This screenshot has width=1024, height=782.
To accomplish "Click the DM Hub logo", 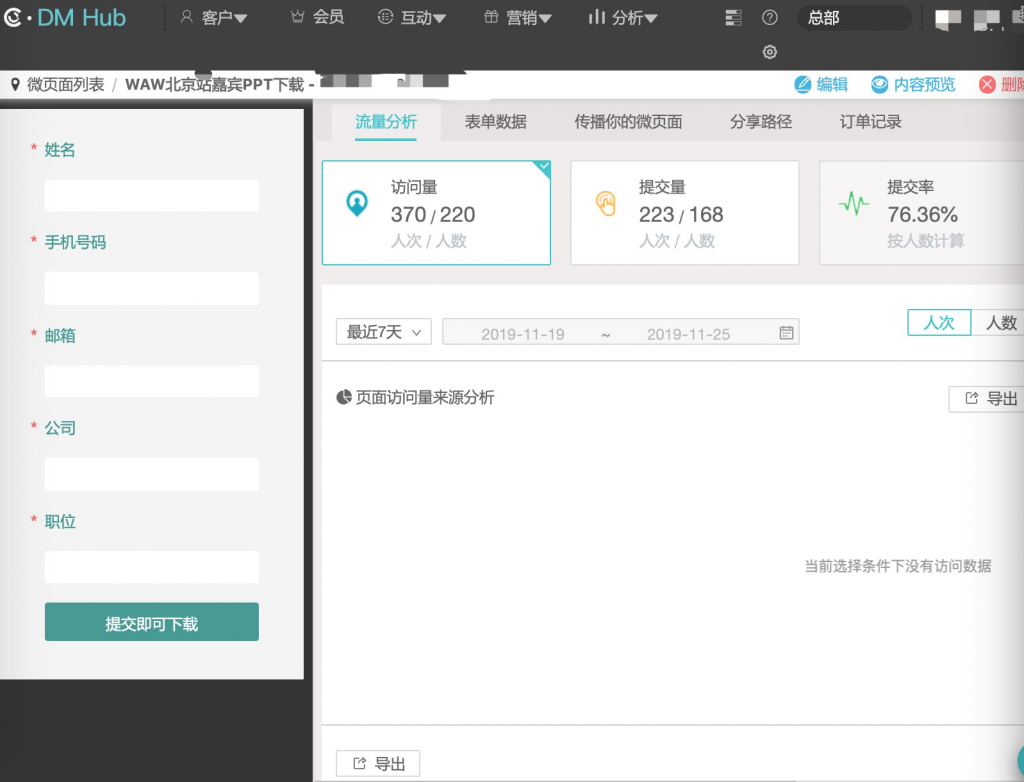I will pos(66,17).
